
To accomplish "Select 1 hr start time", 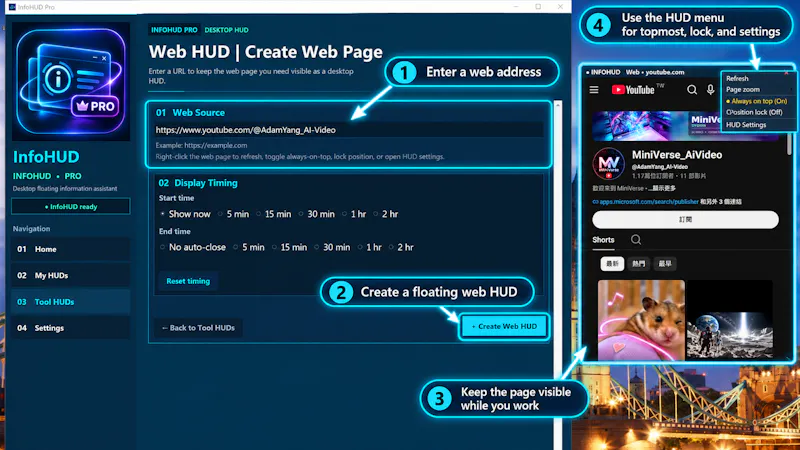I will (354, 214).
